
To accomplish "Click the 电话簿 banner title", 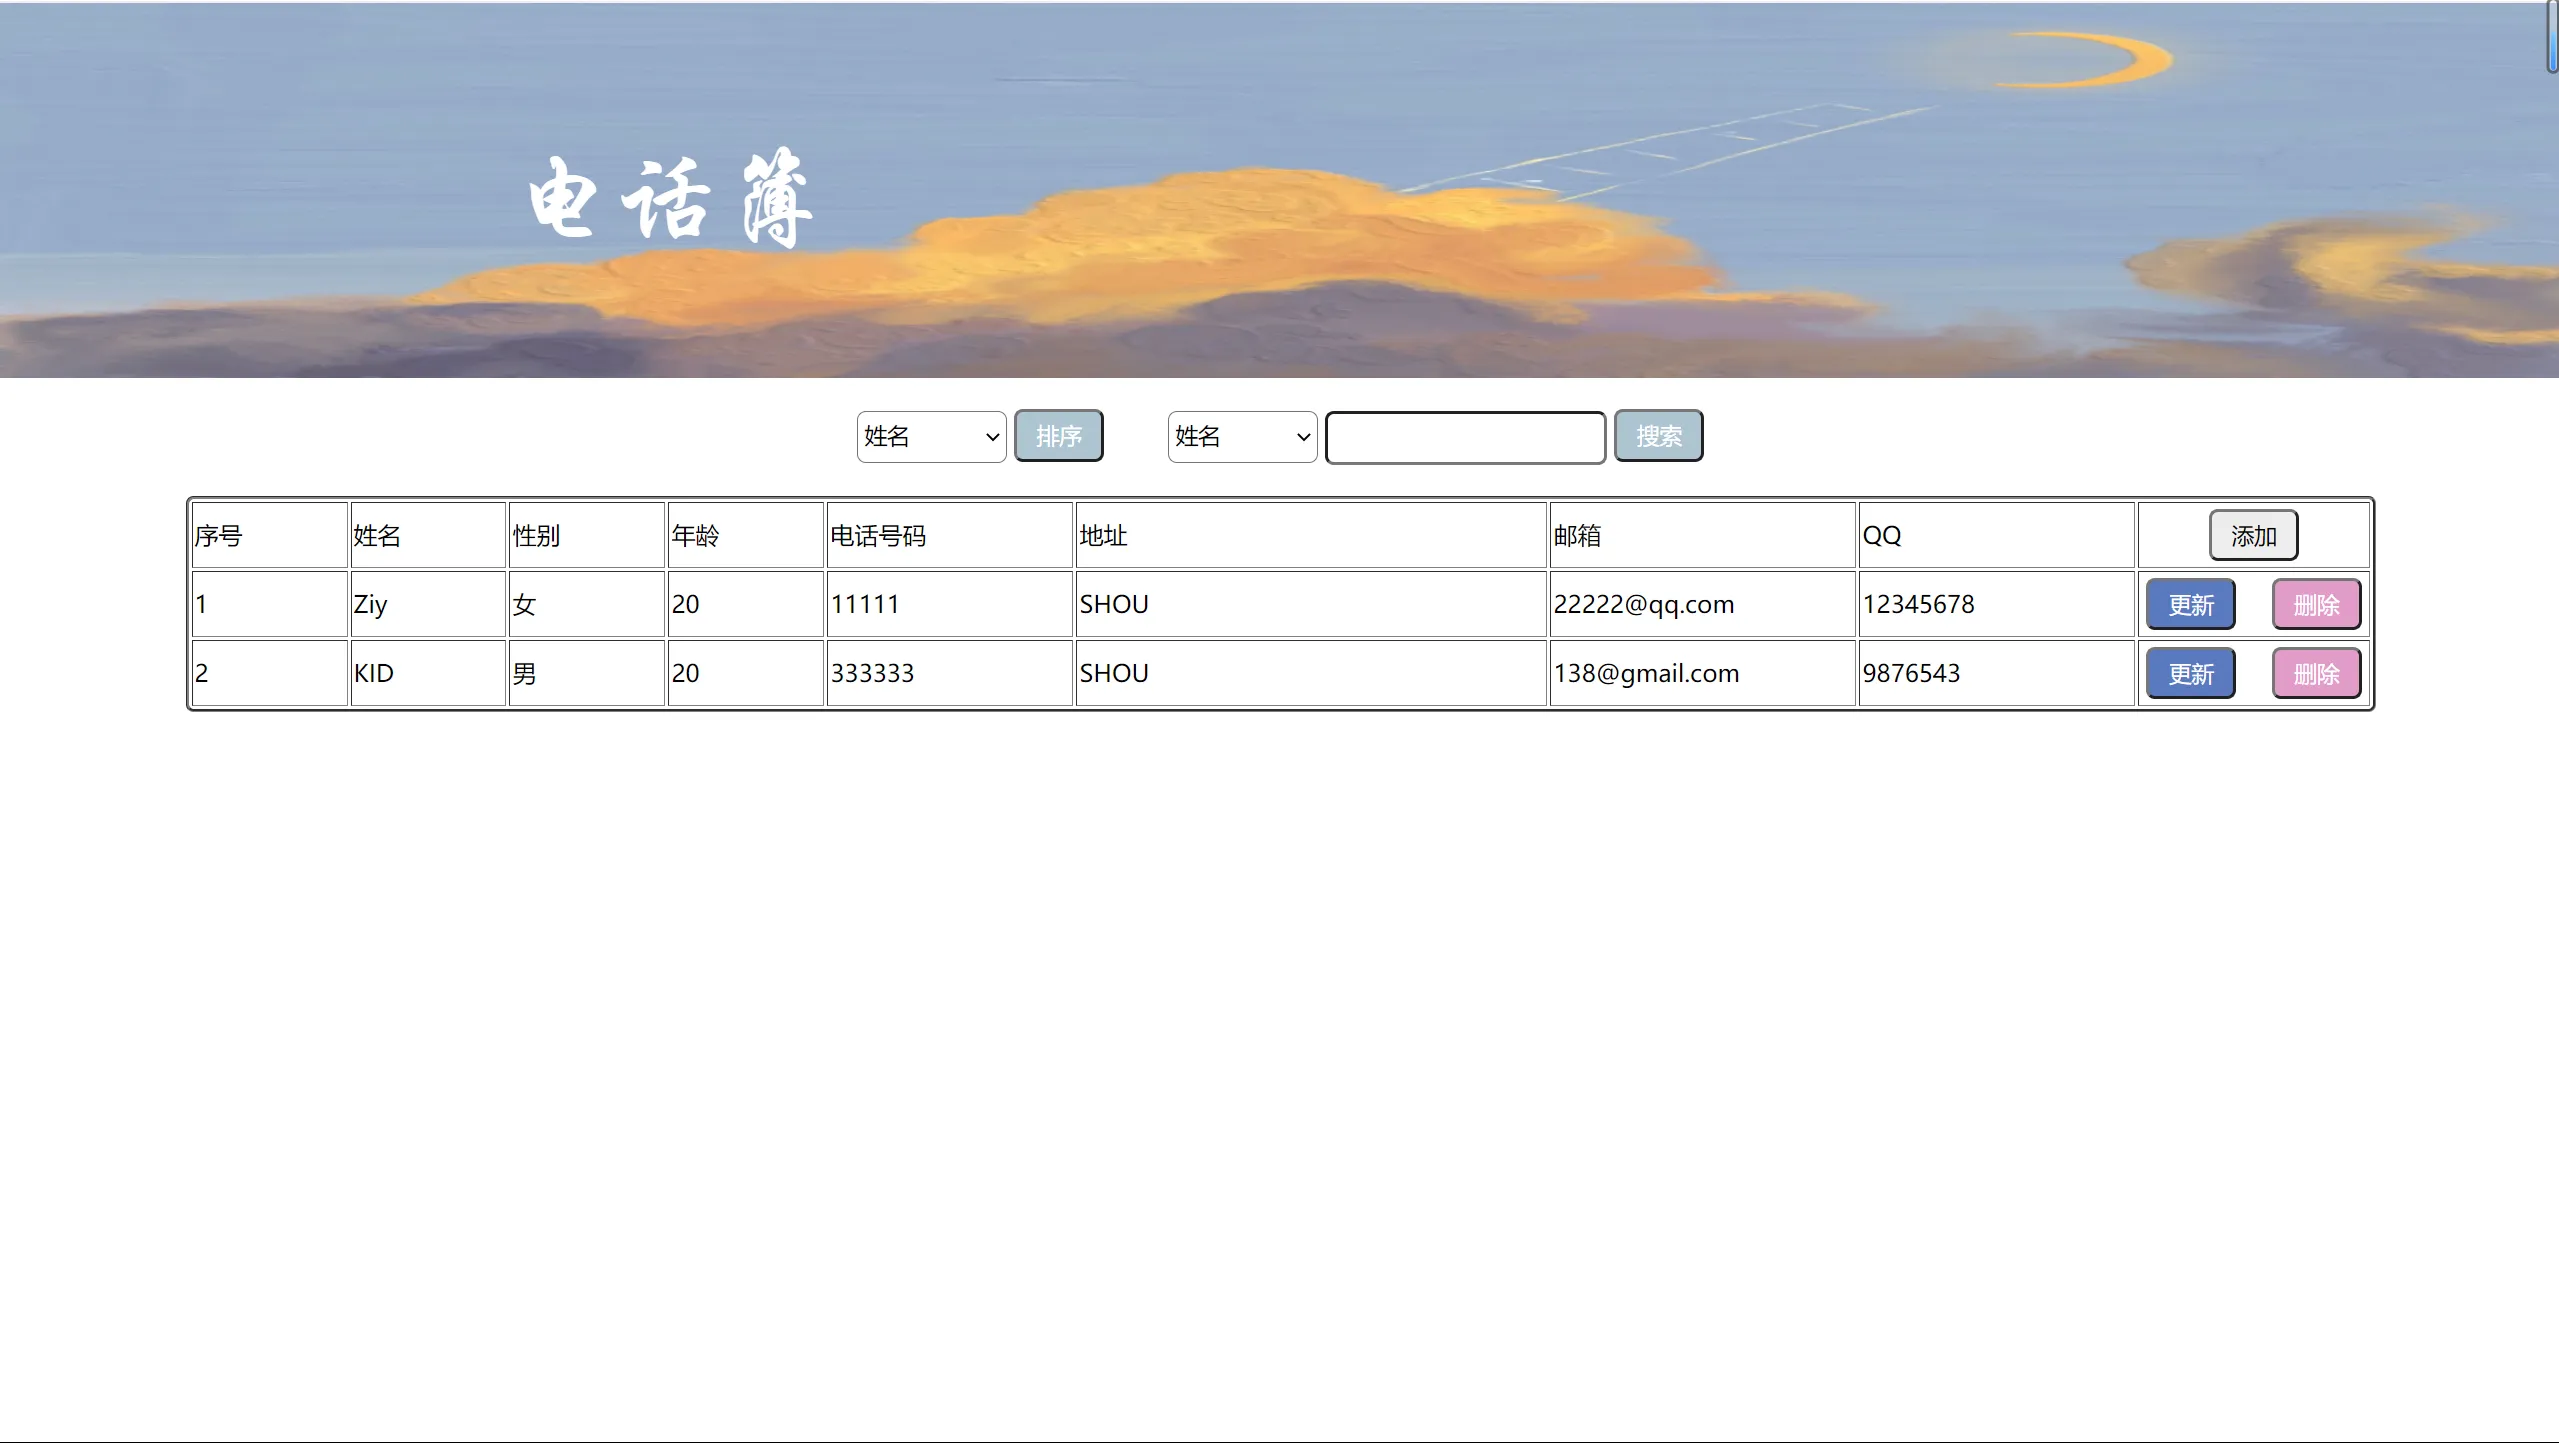I will click(x=670, y=198).
